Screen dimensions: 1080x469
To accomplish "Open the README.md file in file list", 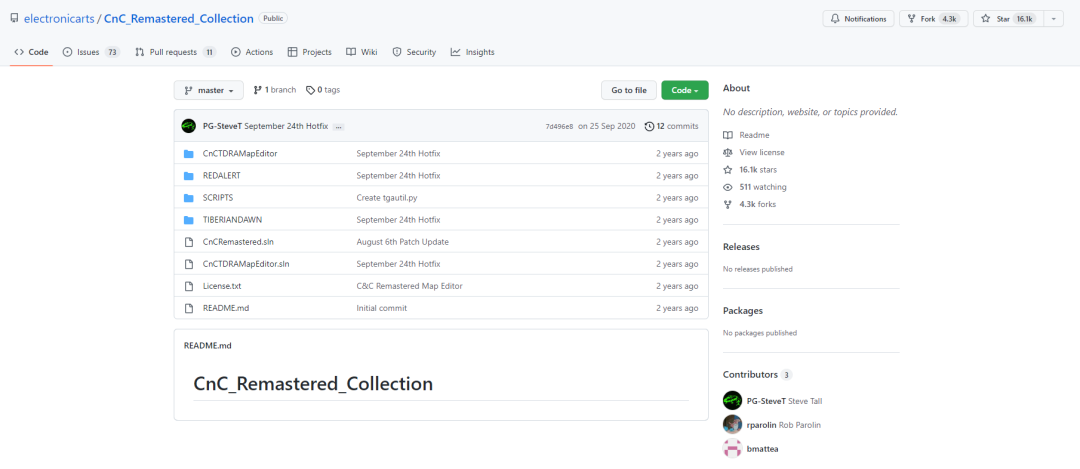I will pos(226,308).
